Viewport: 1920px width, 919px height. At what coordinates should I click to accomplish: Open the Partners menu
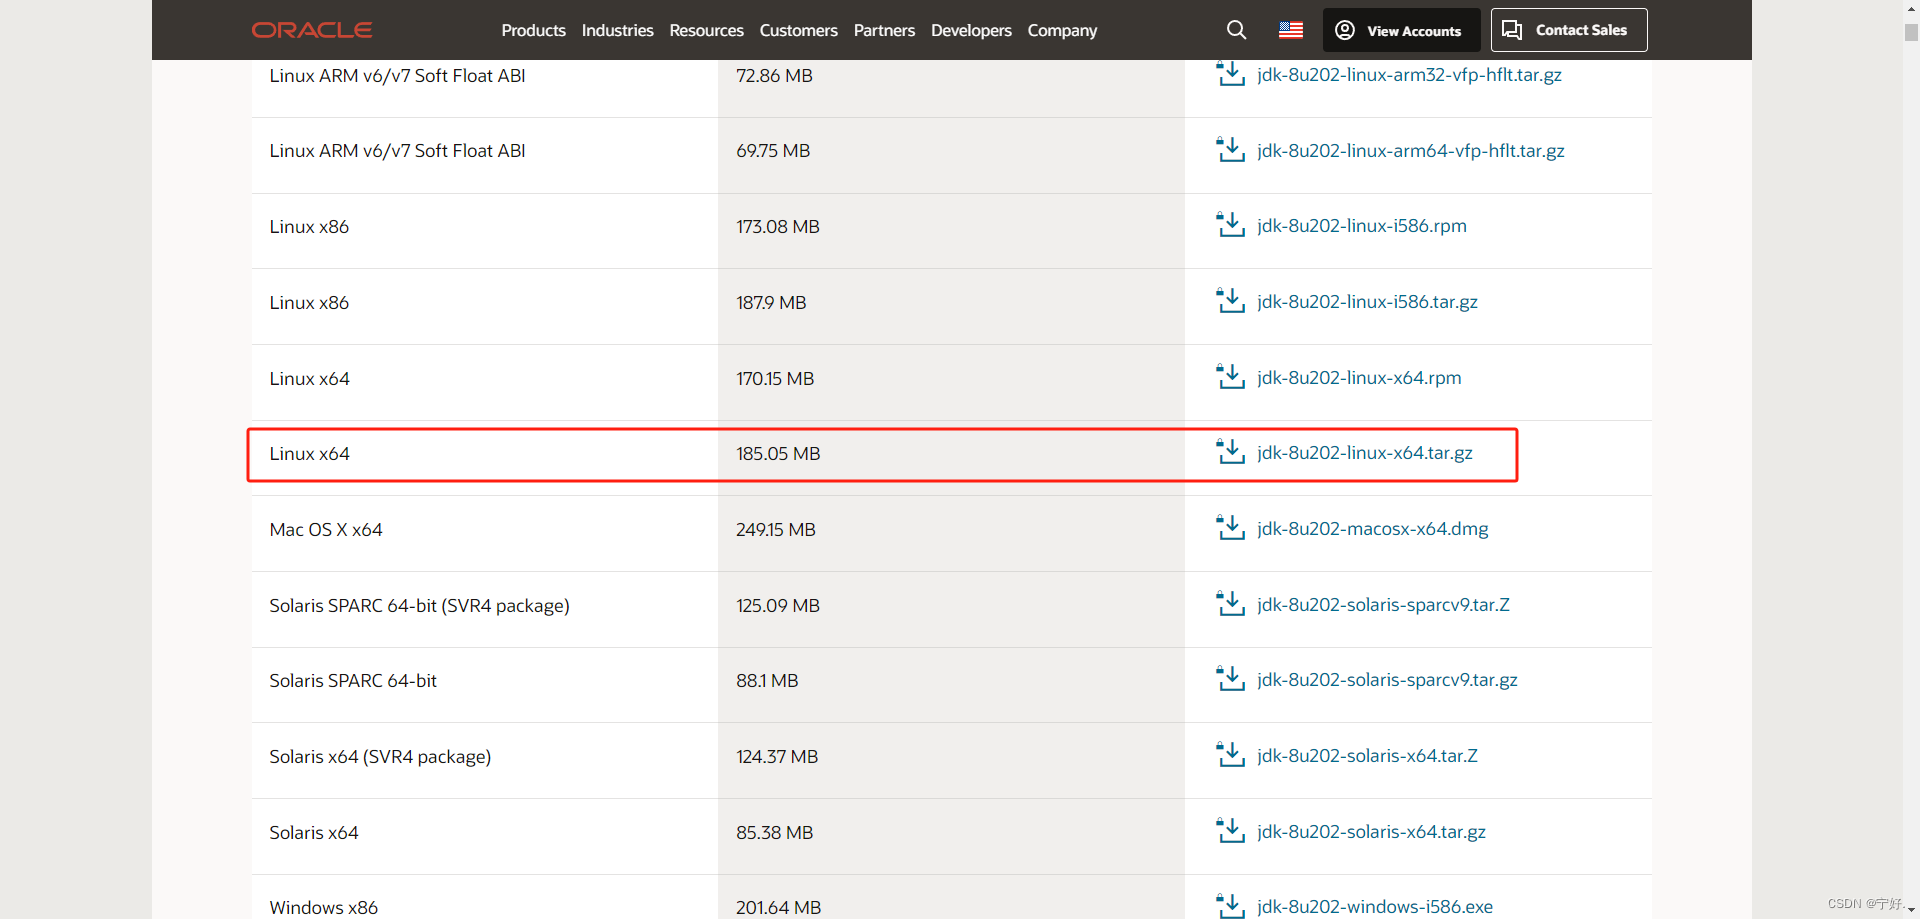(884, 31)
